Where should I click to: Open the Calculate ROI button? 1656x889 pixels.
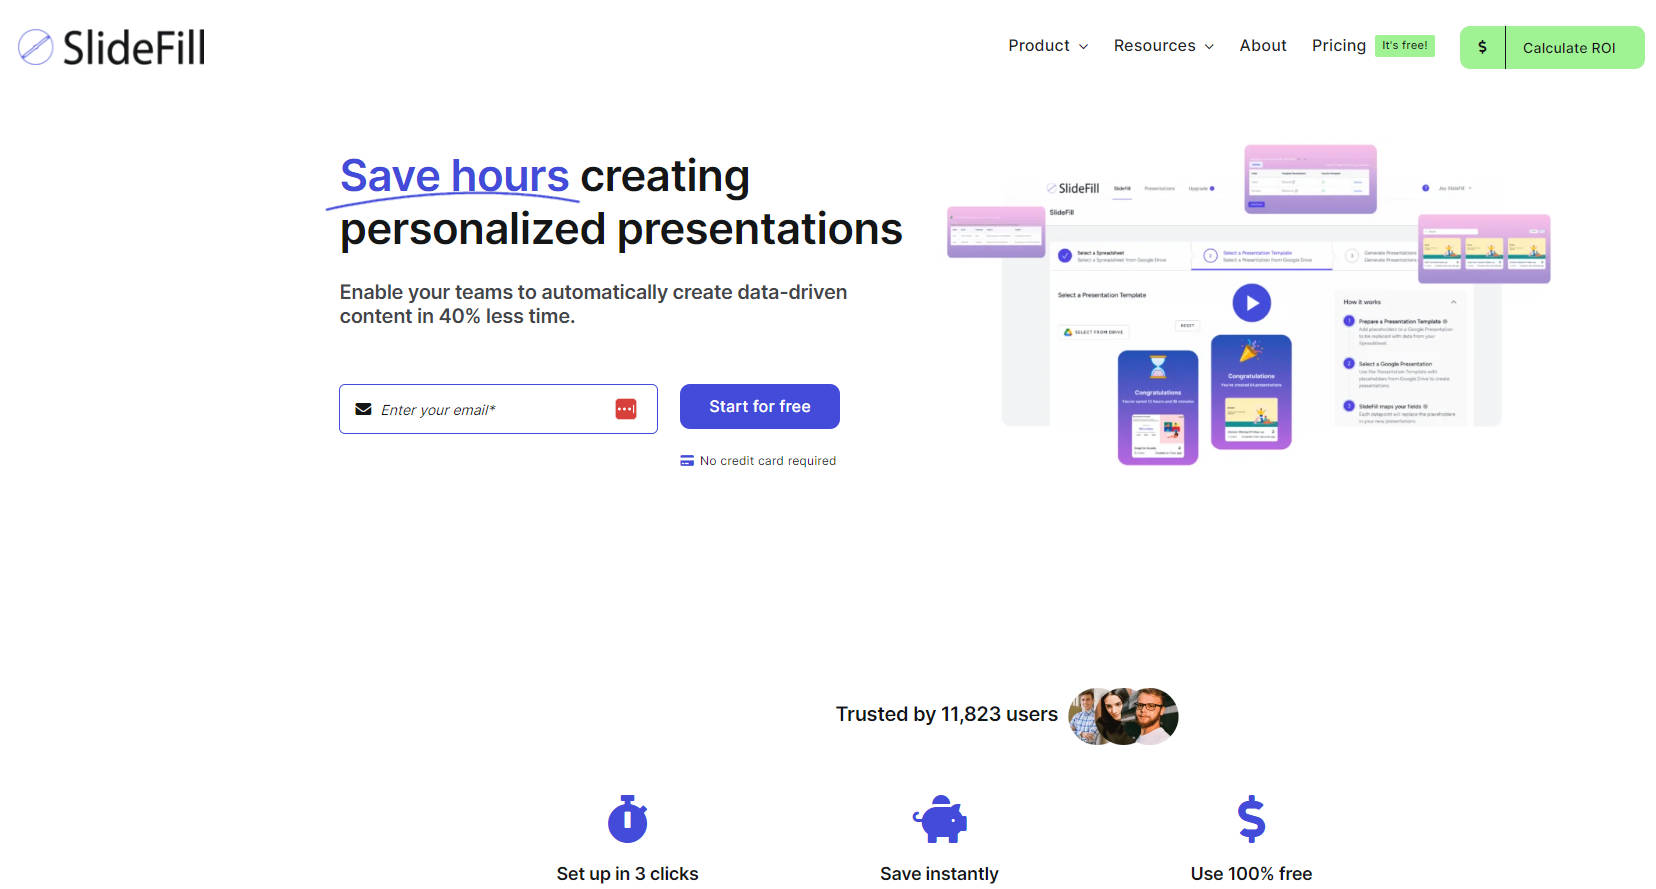(1568, 48)
